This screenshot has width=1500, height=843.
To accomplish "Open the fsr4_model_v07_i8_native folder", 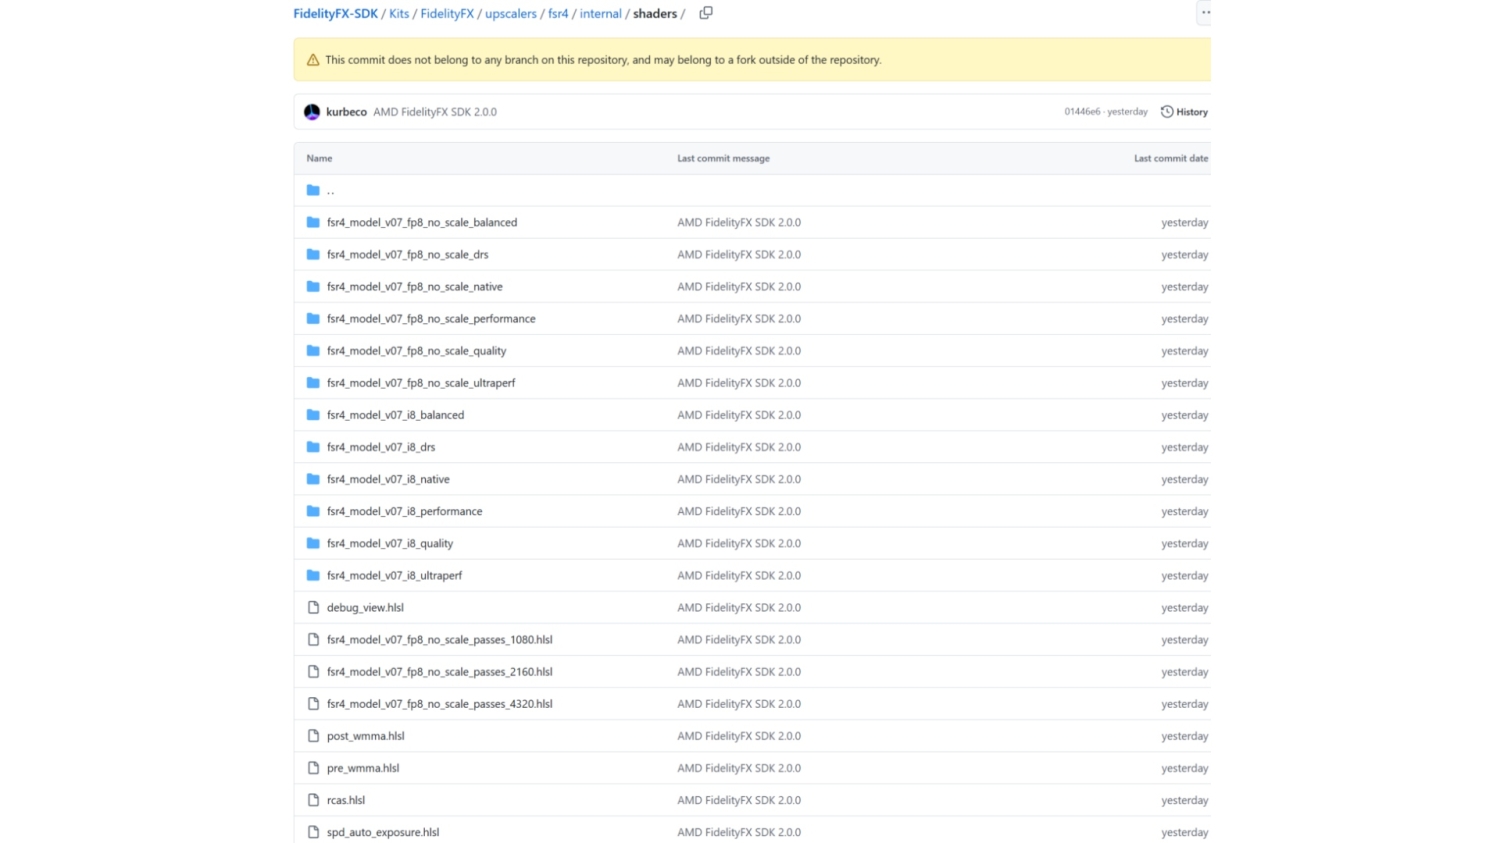I will [x=388, y=479].
